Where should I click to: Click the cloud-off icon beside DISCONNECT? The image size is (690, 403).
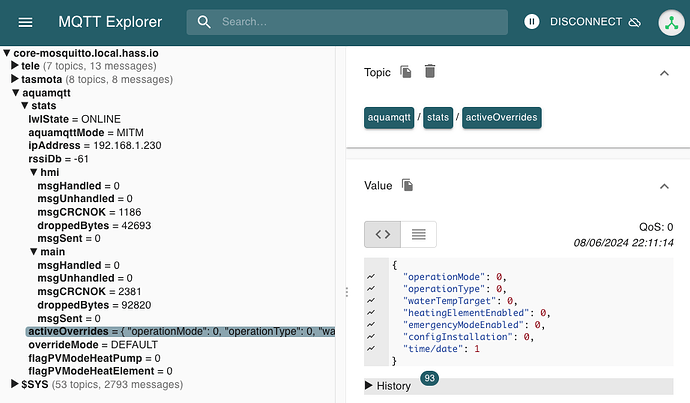coord(635,22)
